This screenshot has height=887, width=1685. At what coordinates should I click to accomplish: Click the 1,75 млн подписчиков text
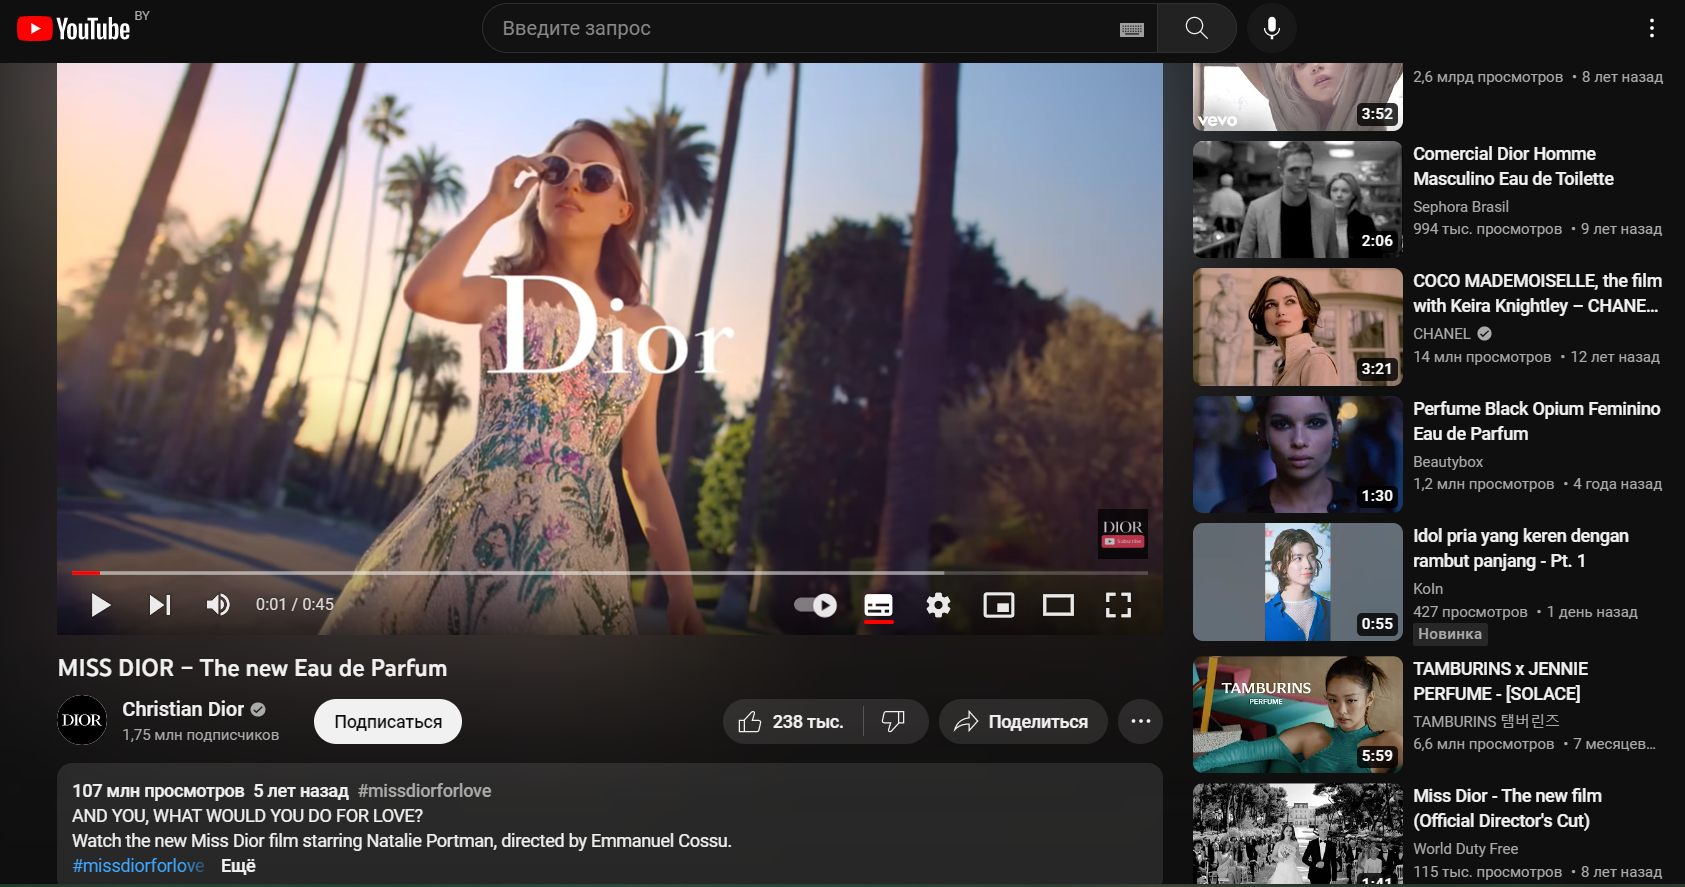[x=201, y=735]
